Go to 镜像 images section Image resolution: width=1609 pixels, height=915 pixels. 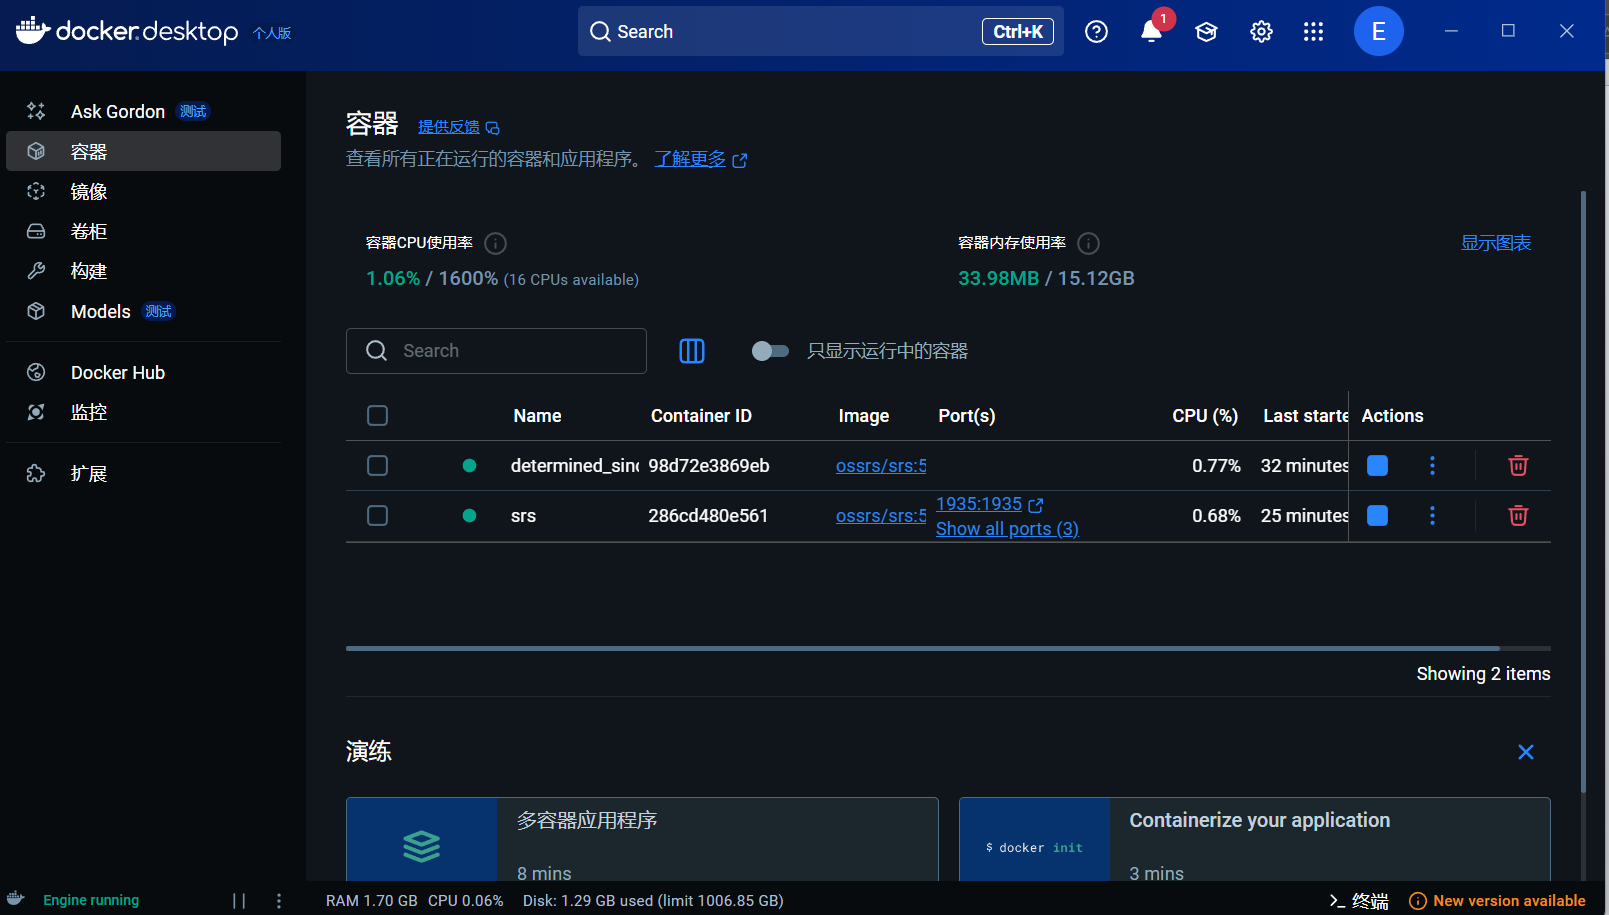[x=143, y=191]
